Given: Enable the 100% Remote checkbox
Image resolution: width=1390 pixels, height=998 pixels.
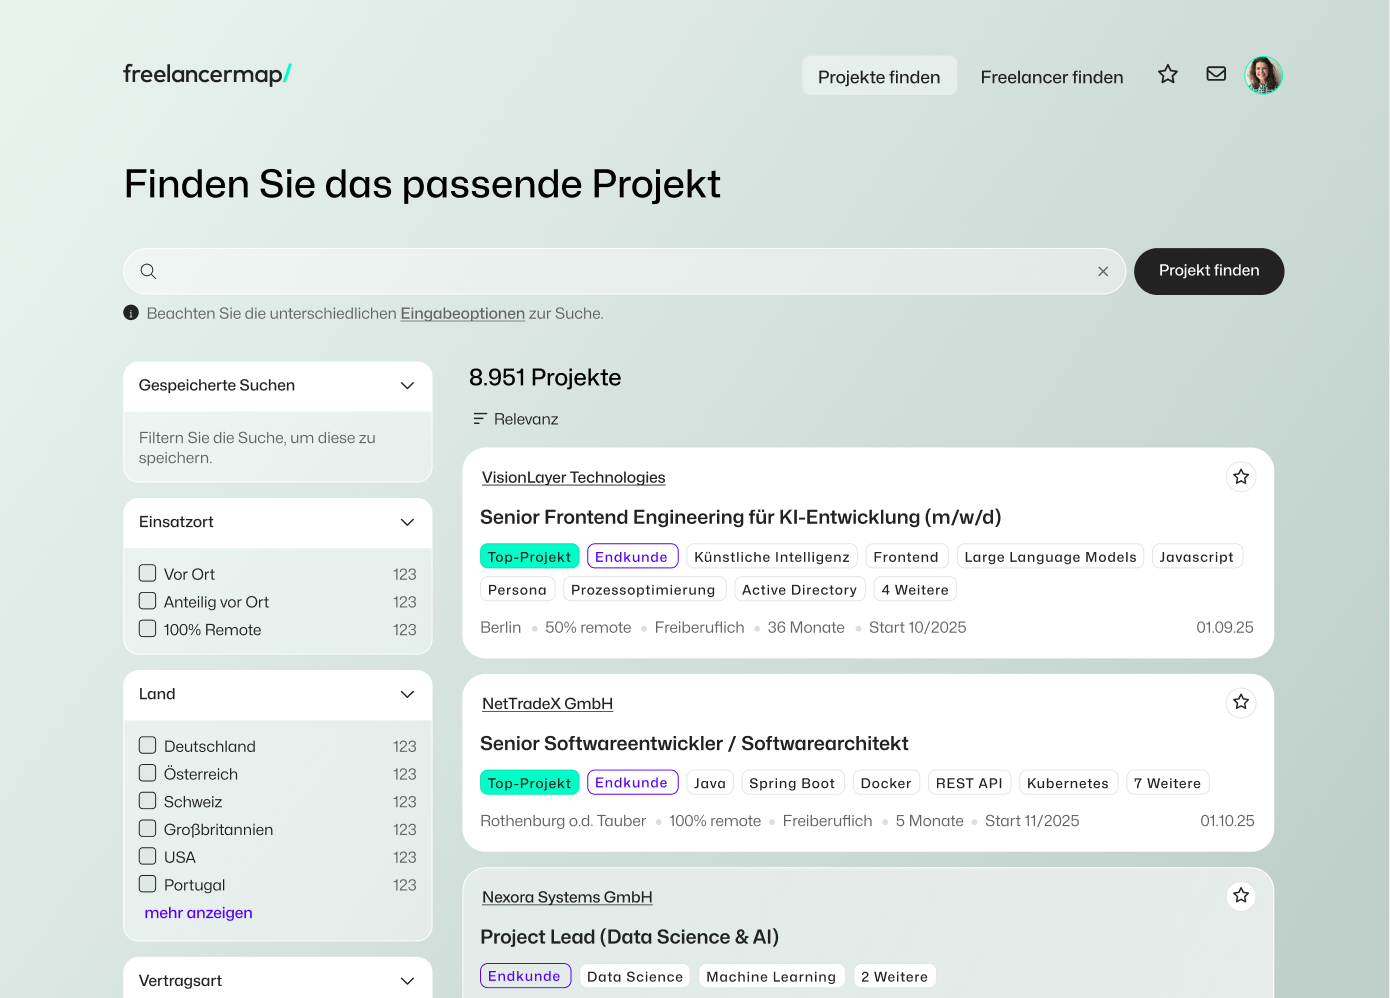Looking at the screenshot, I should (x=148, y=629).
